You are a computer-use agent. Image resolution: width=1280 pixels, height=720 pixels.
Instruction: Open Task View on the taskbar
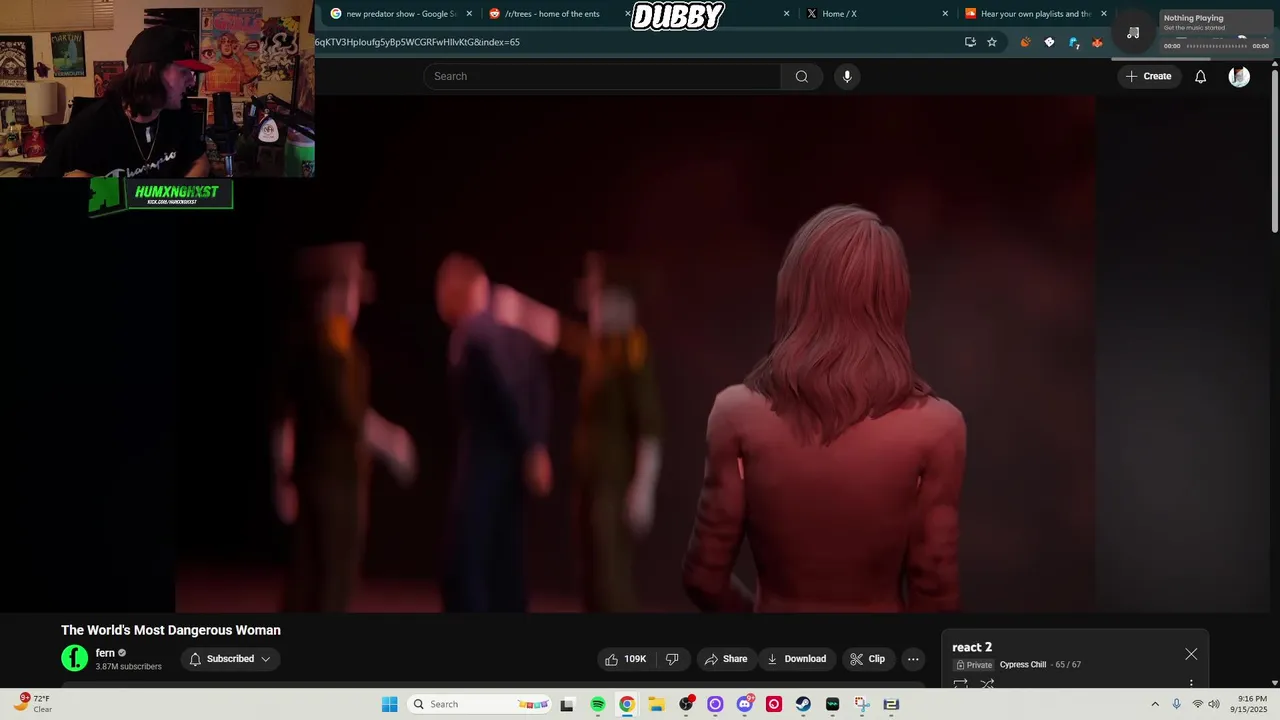click(568, 704)
